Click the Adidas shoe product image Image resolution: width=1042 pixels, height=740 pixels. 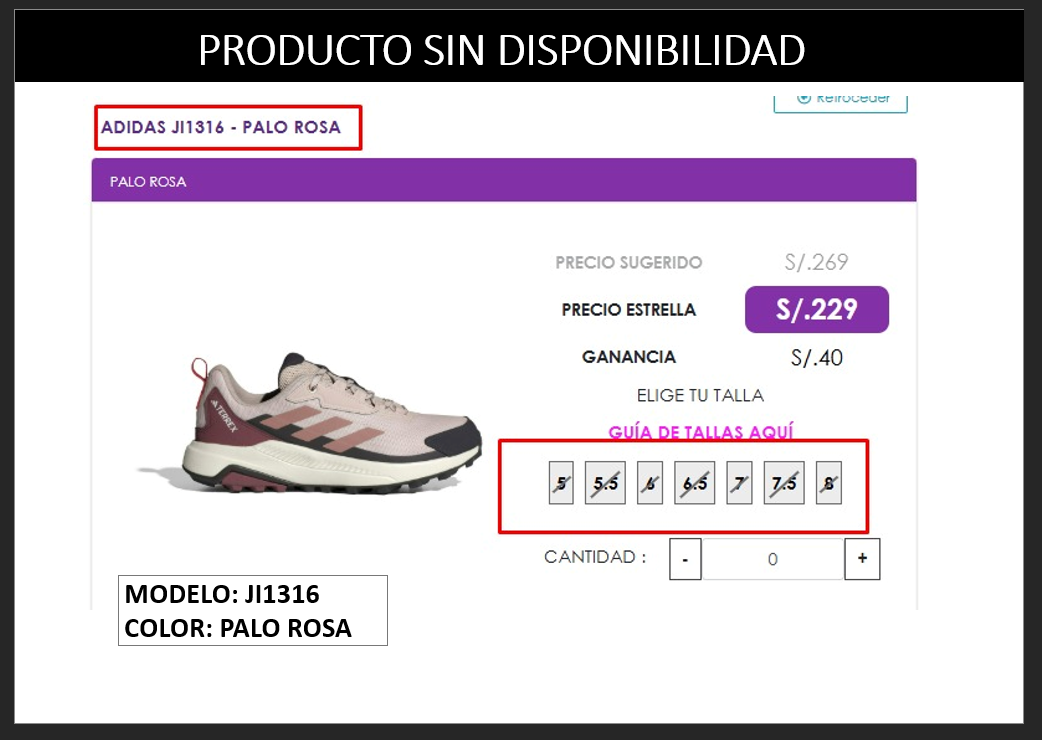pos(310,424)
